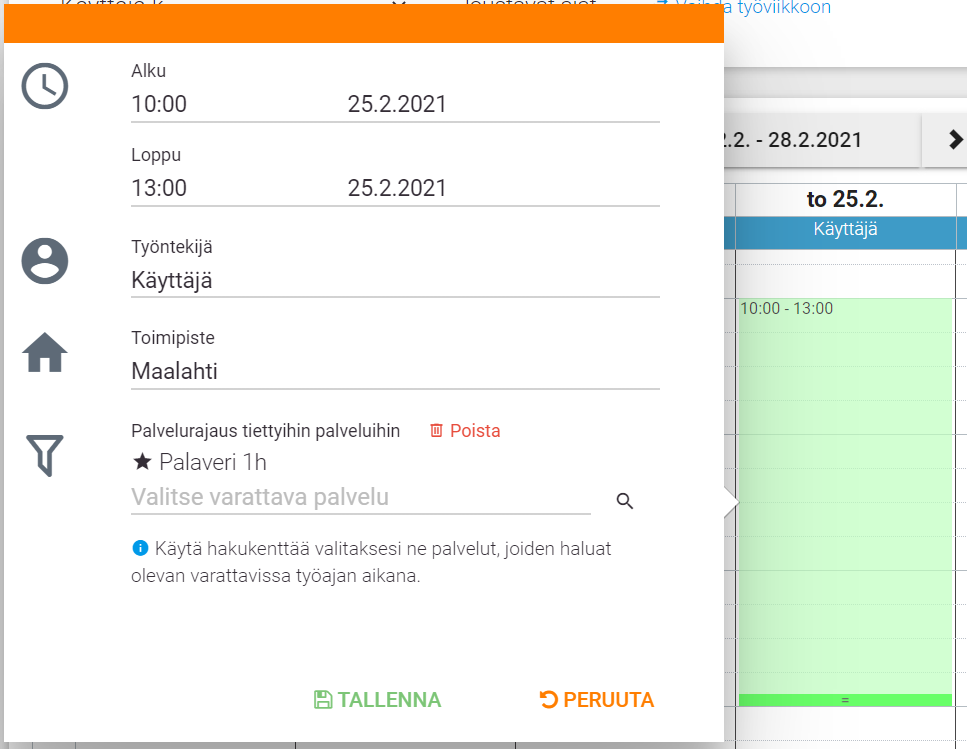Screen dimensions: 967x749
Task: Select the Palaveri 1h service entry
Action: 200,462
